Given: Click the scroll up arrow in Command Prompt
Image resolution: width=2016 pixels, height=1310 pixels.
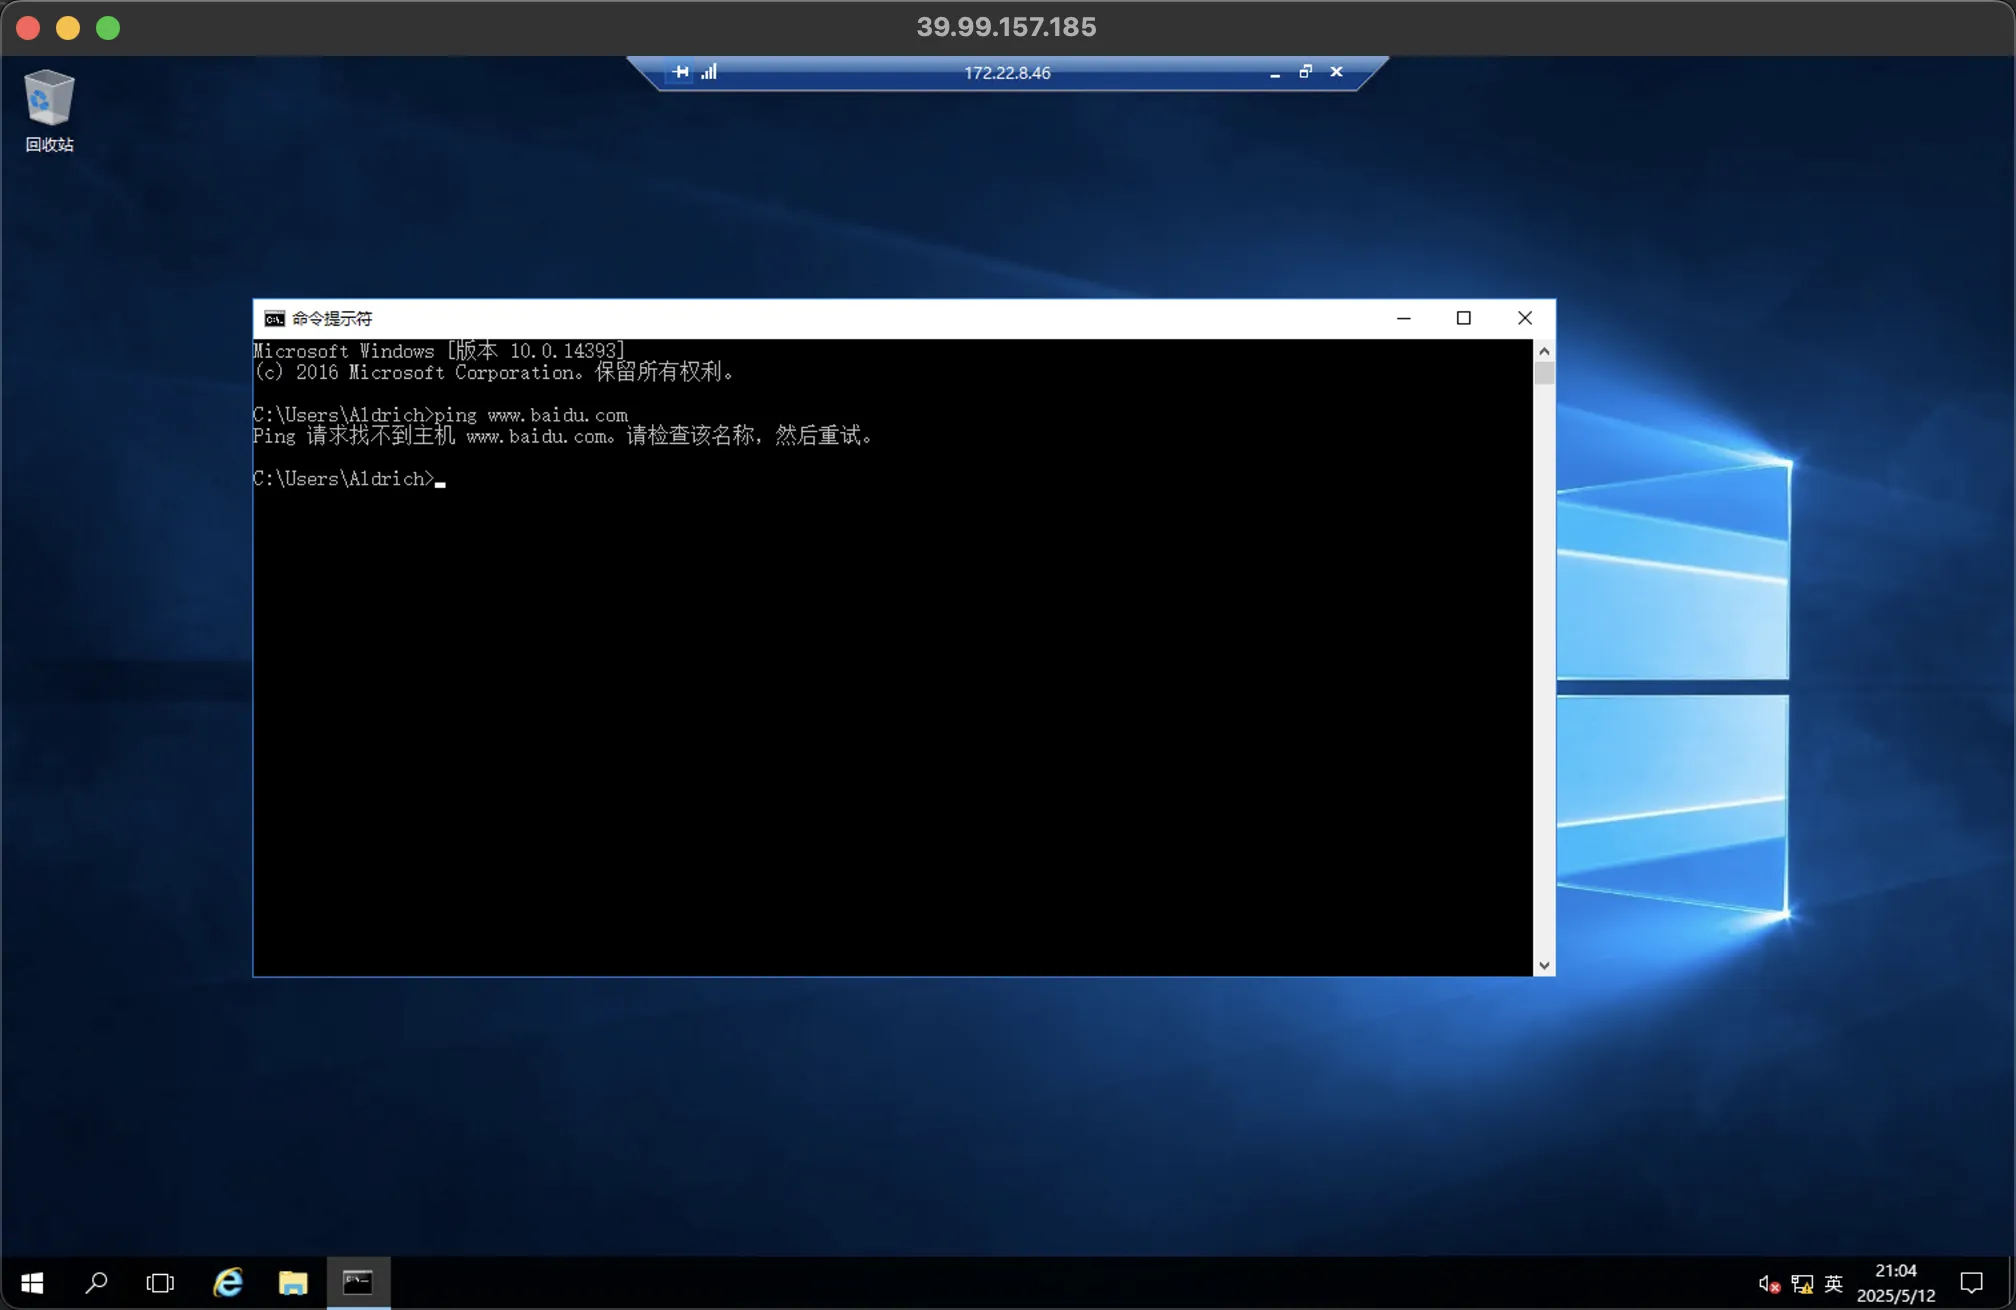Looking at the screenshot, I should point(1544,351).
